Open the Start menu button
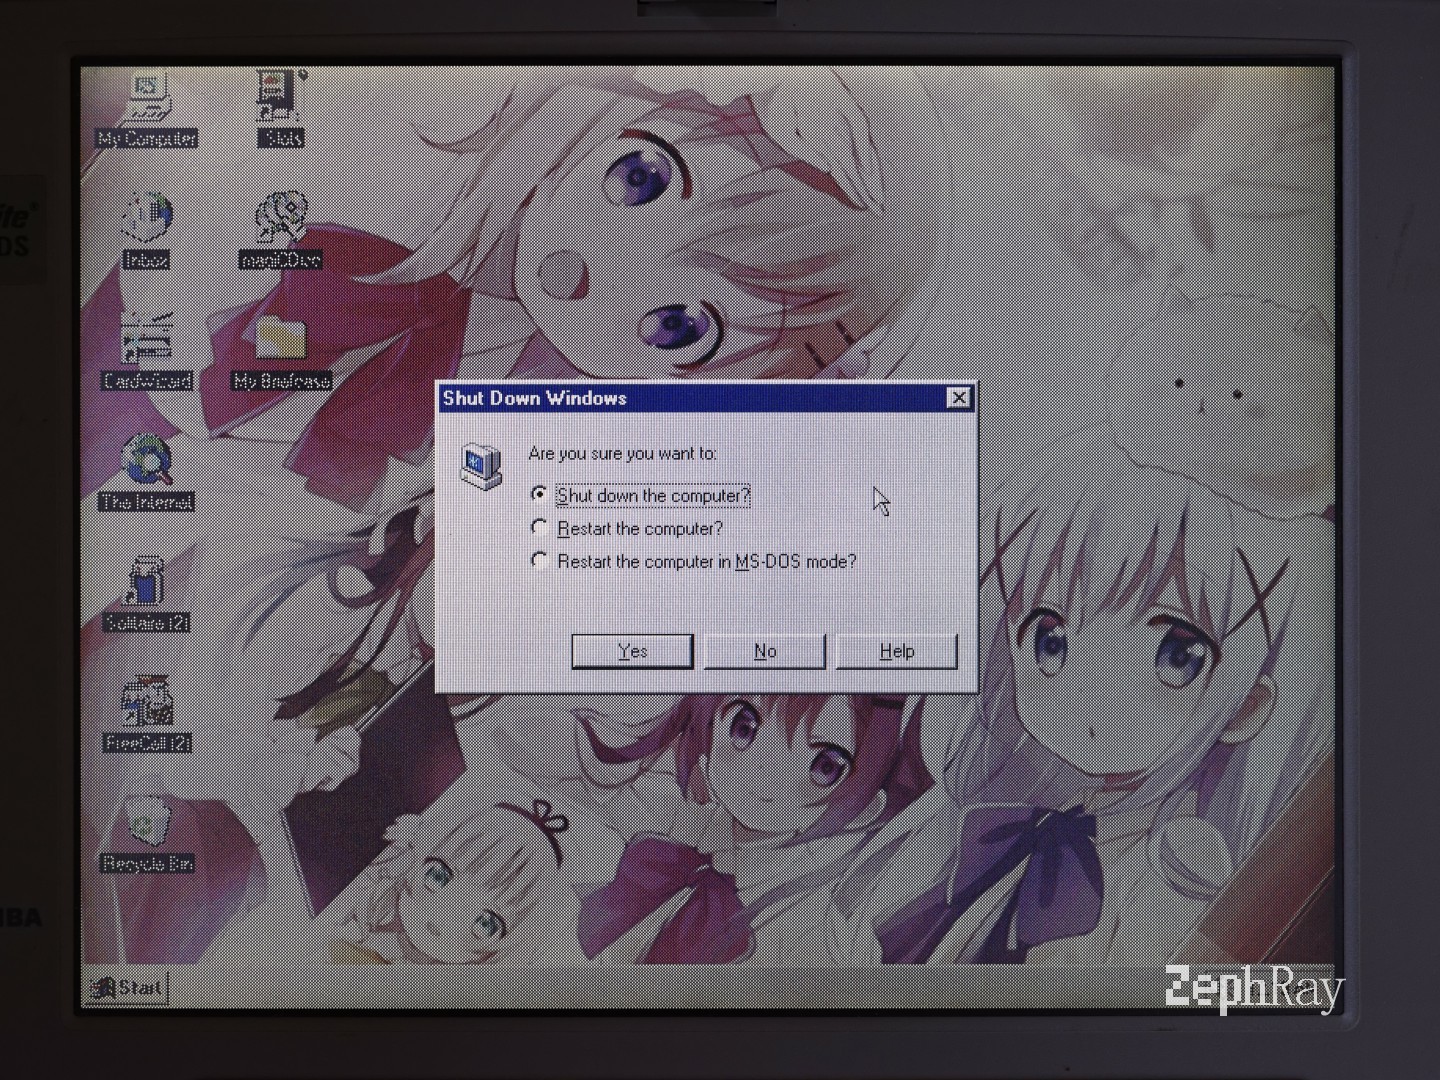Image resolution: width=1440 pixels, height=1080 pixels. click(x=127, y=988)
